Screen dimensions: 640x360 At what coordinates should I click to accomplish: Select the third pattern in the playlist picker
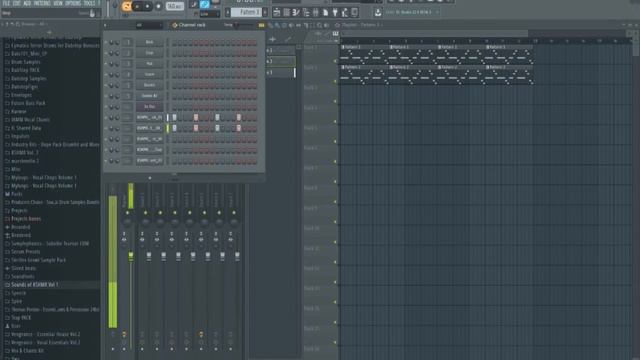pos(280,73)
